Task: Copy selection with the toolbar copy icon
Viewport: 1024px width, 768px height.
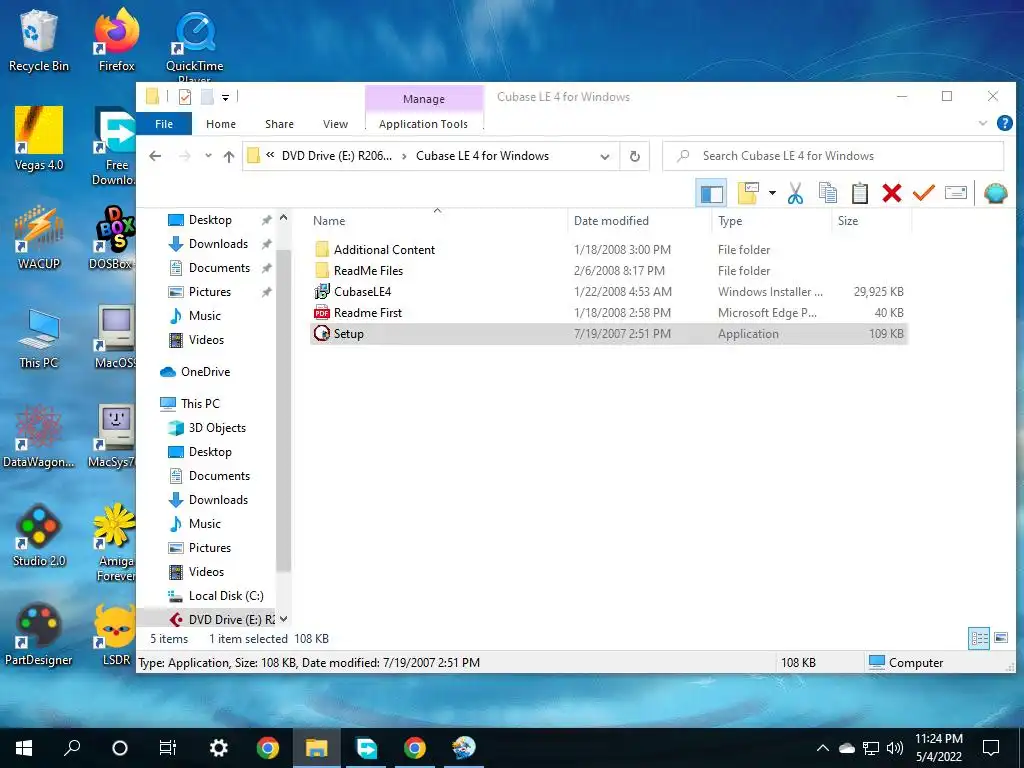Action: 827,193
